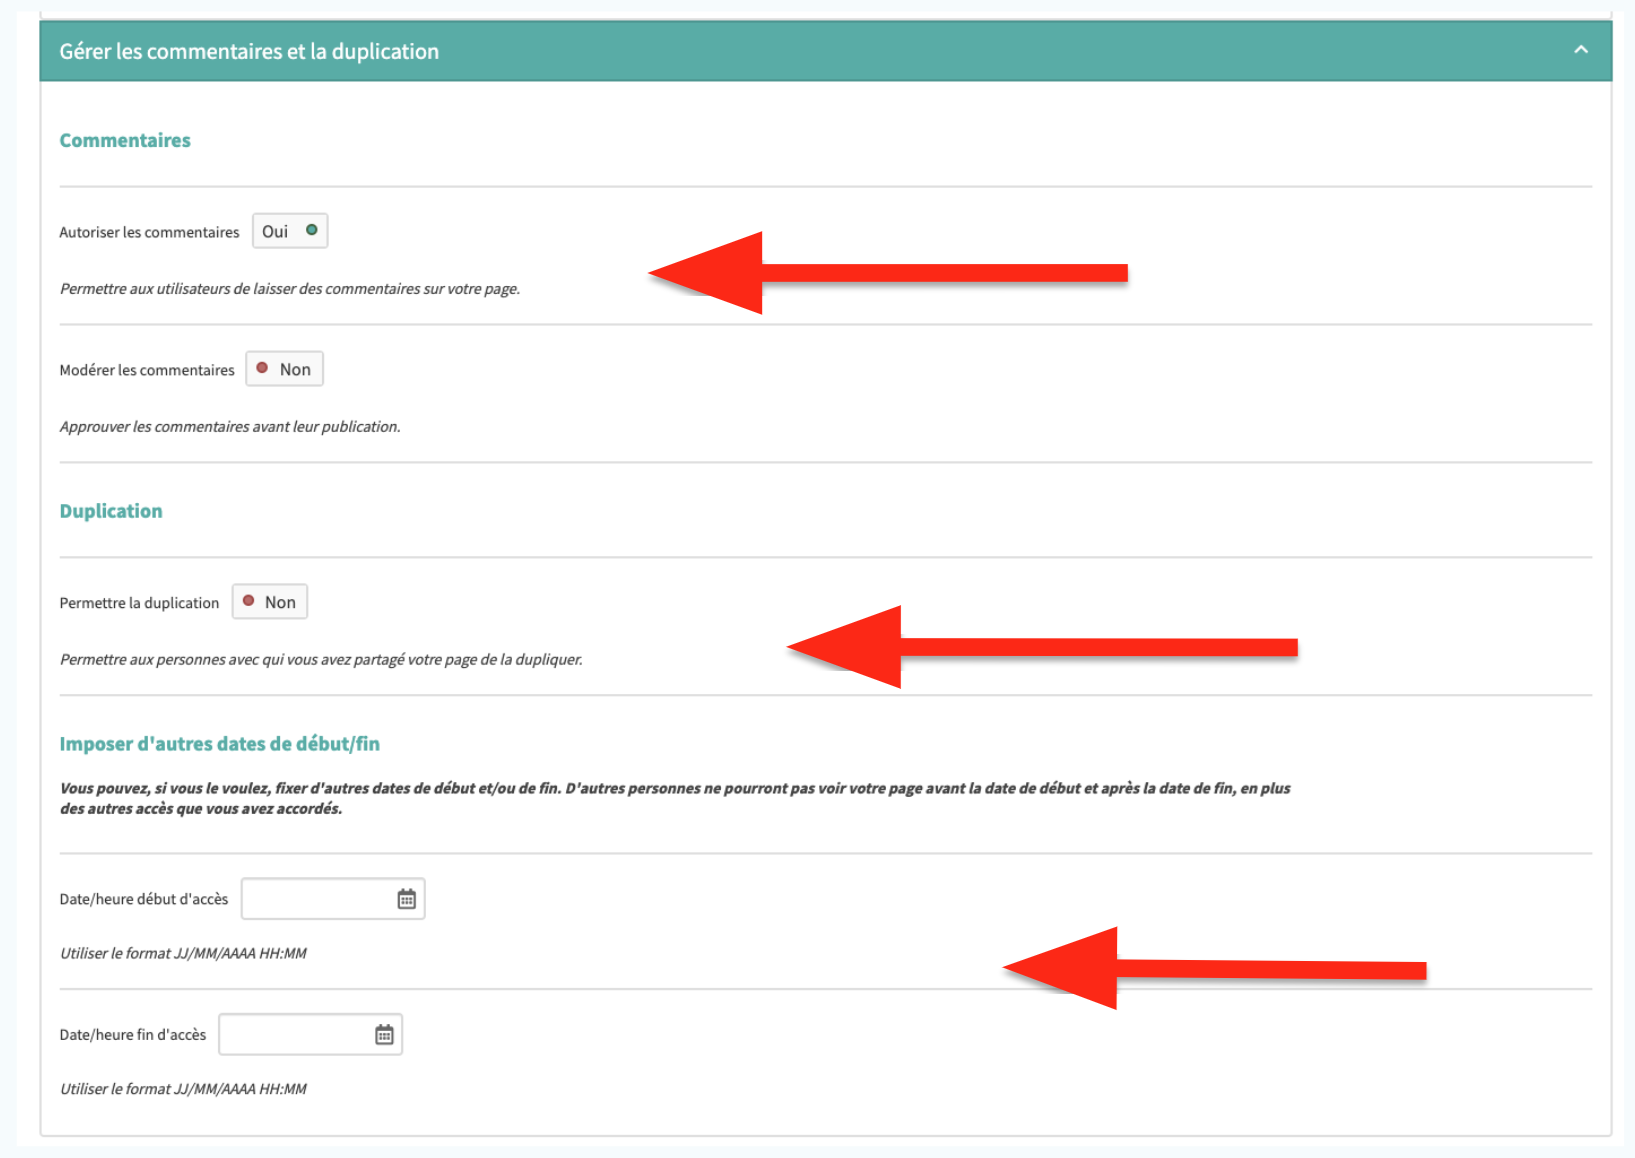This screenshot has width=1635, height=1158.
Task: Click the 'Duplication' section heading
Action: (x=111, y=511)
